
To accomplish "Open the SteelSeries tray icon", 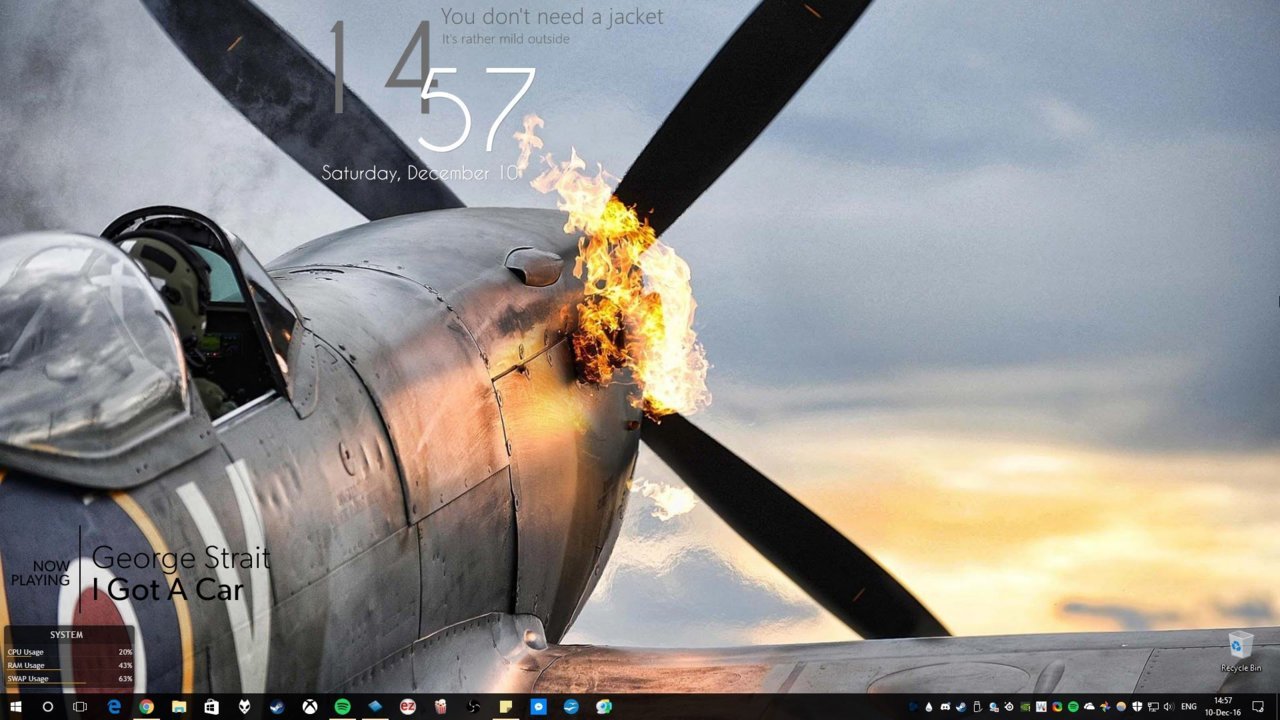I will 1010,707.
